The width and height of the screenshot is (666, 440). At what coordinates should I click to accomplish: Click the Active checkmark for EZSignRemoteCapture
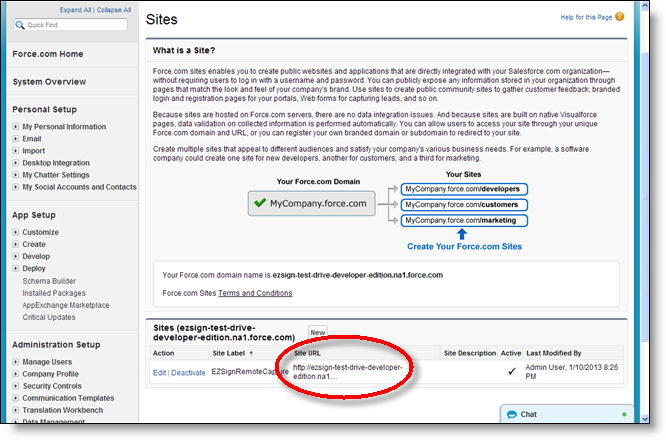click(509, 371)
